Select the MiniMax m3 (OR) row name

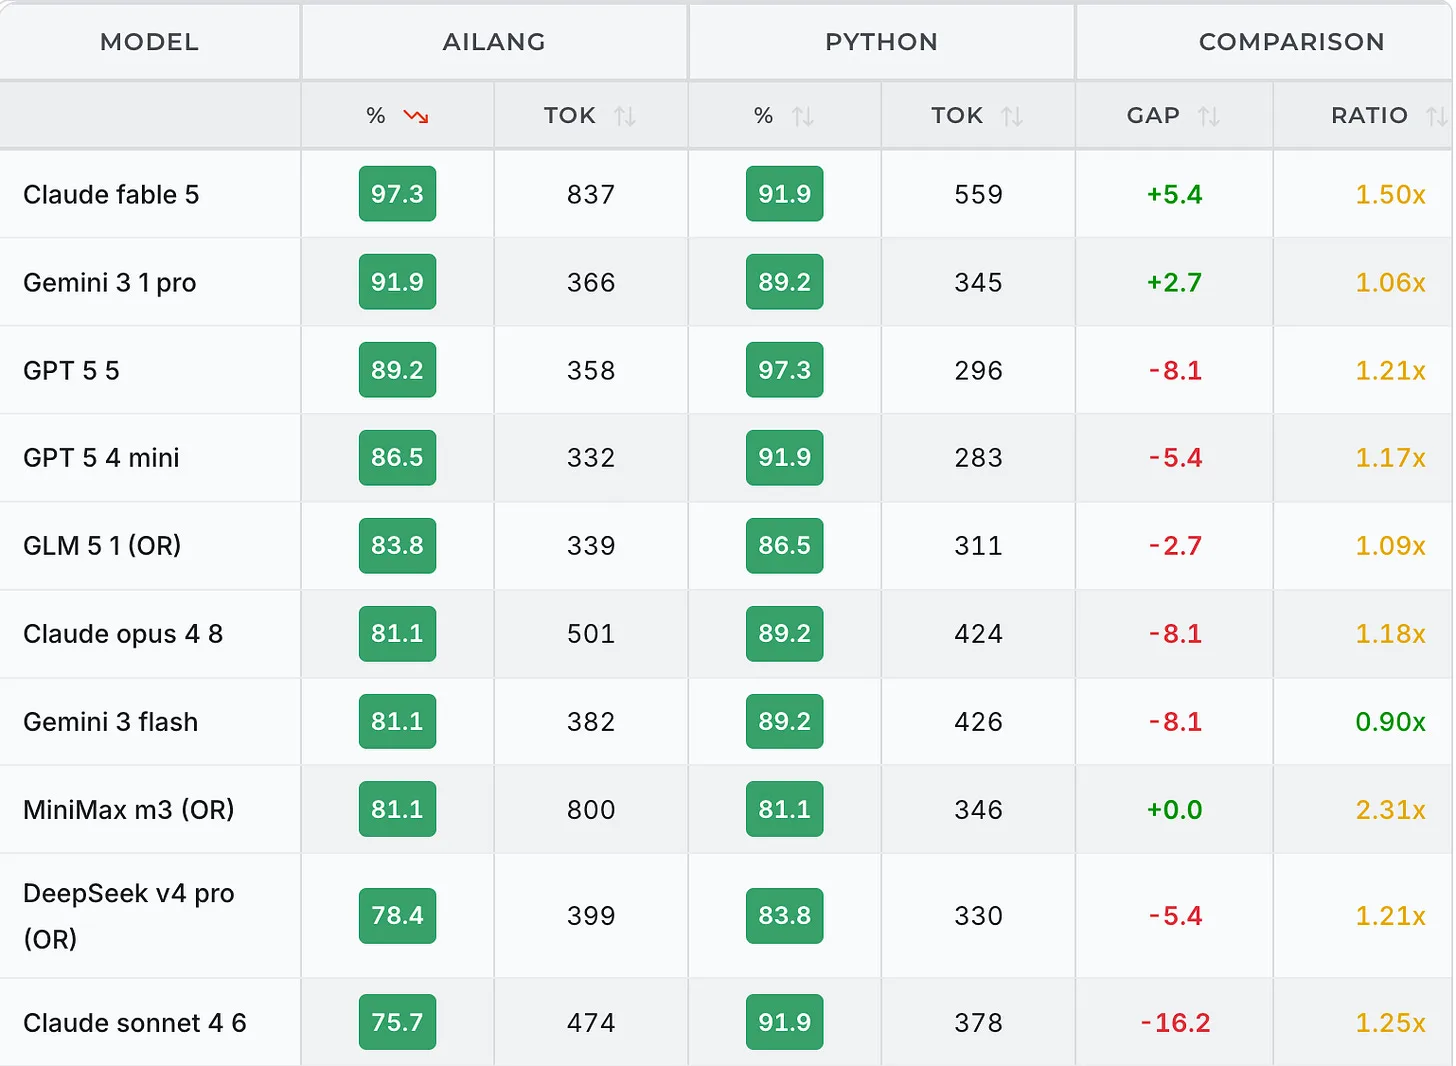128,809
